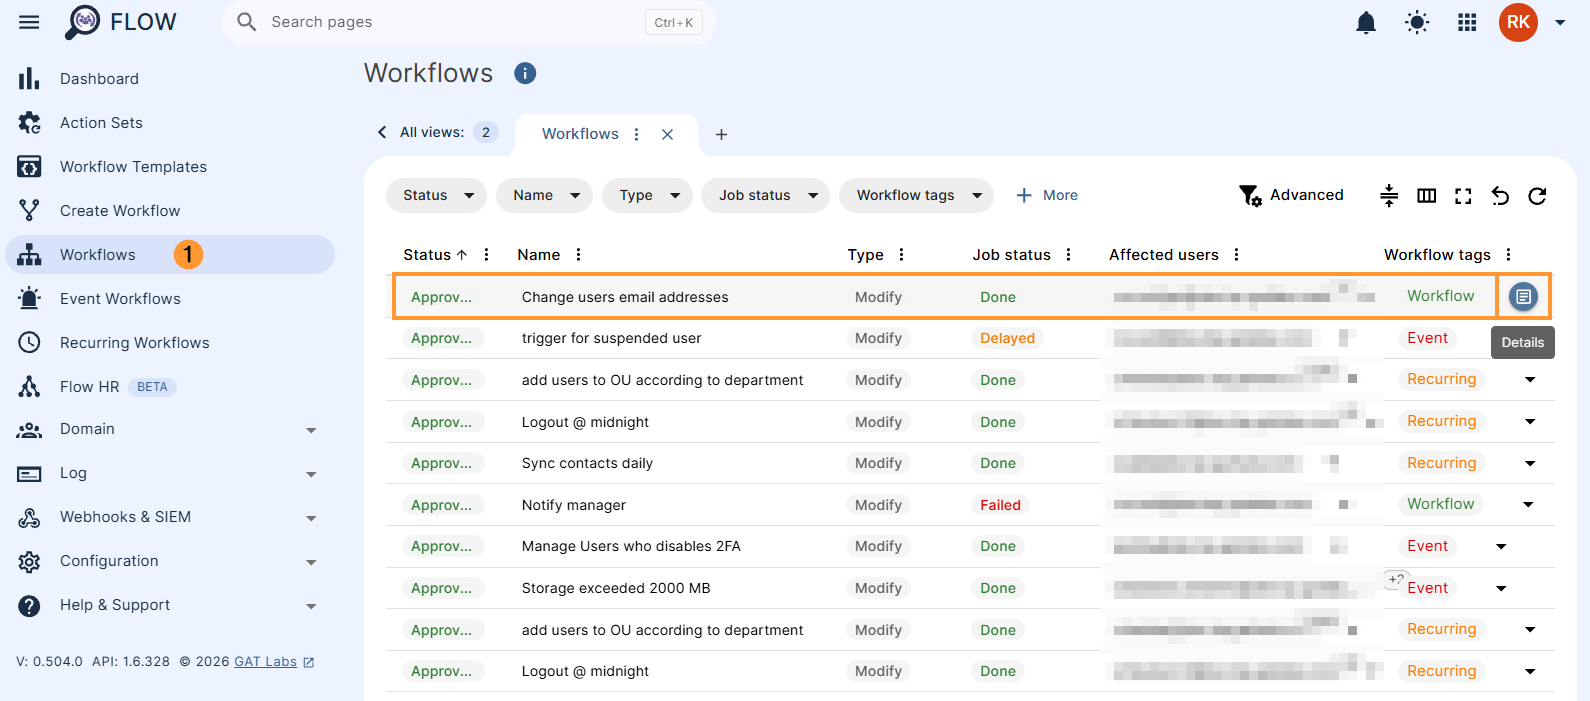Toggle fullscreen table view
The image size is (1590, 701).
coord(1463,195)
